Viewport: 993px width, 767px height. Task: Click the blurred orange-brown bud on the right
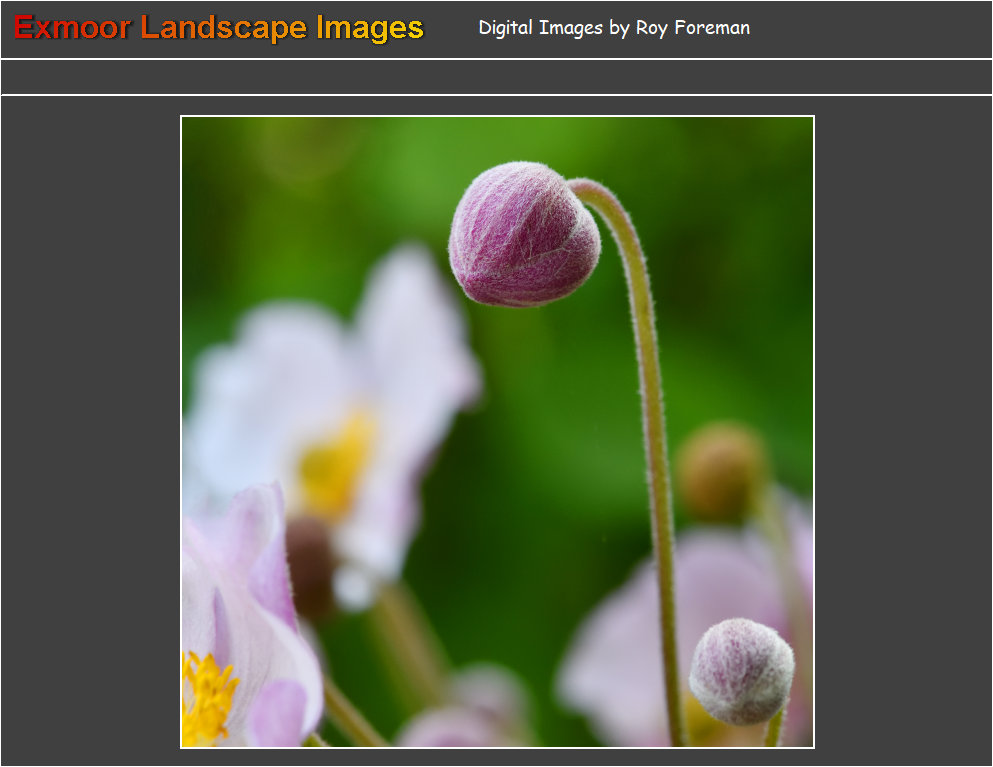pyautogui.click(x=720, y=471)
